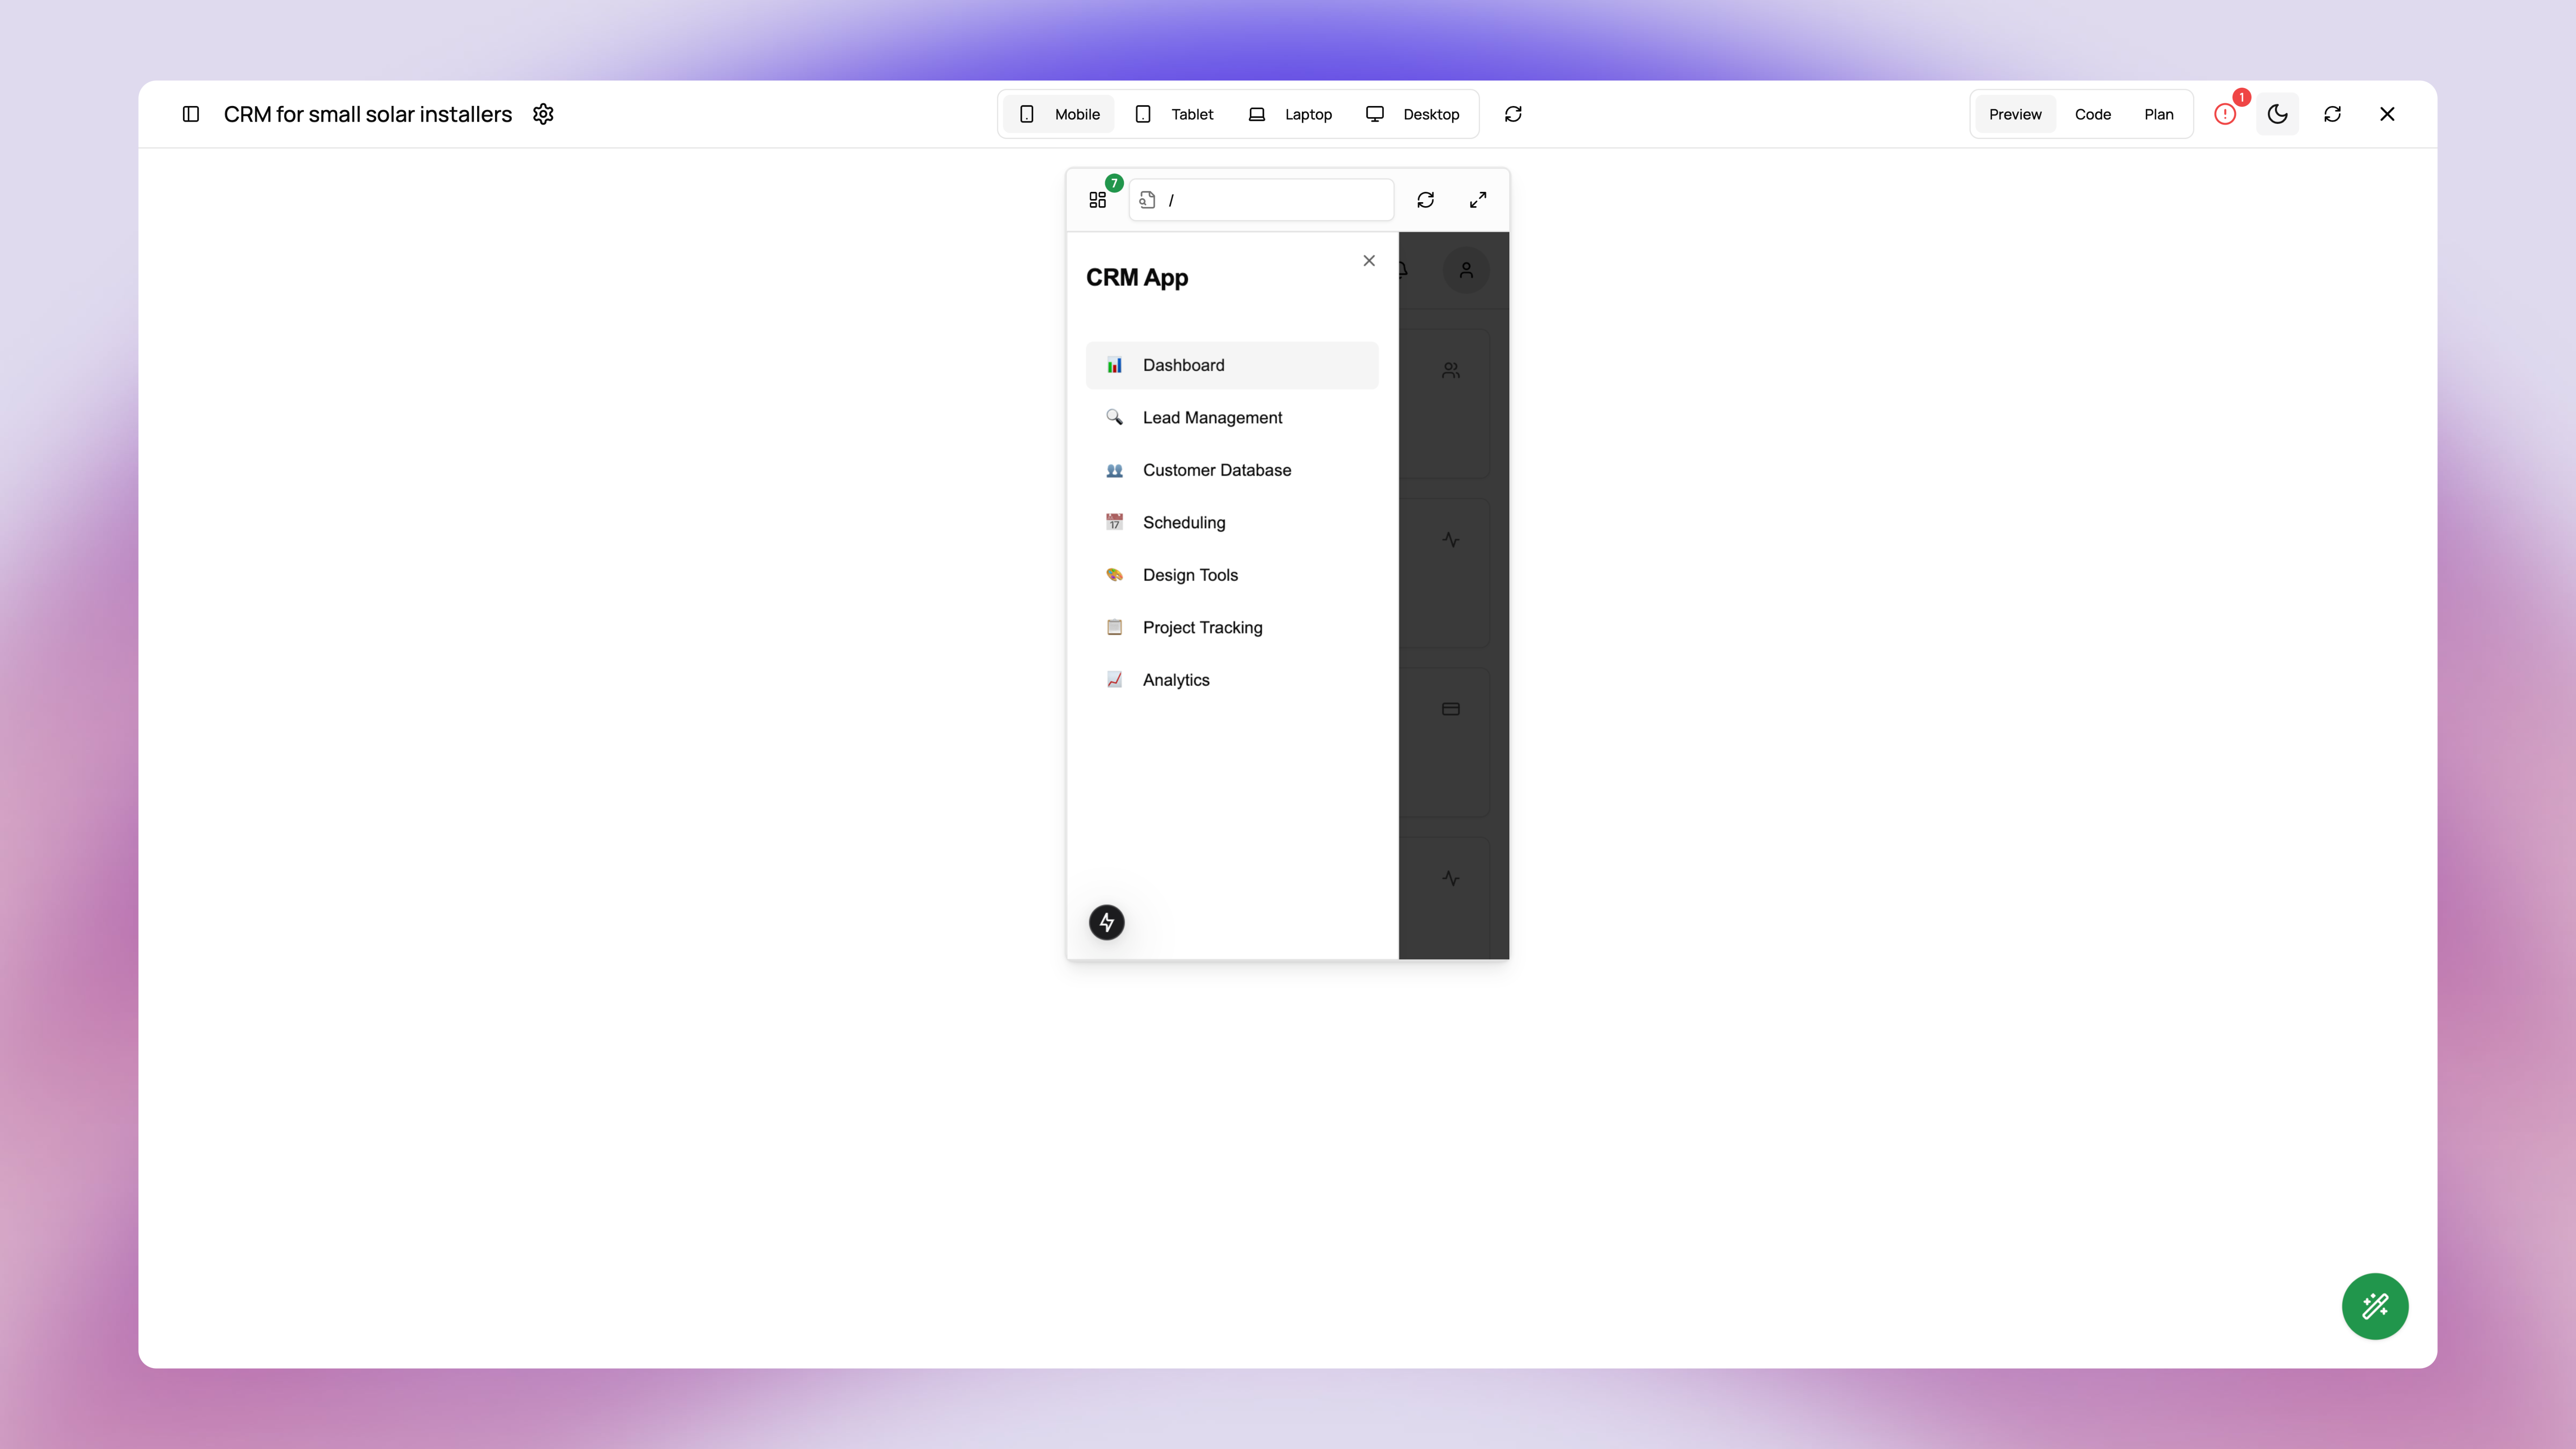Open the routes grid icon with badge
The image size is (2576, 1449).
[x=1098, y=200]
